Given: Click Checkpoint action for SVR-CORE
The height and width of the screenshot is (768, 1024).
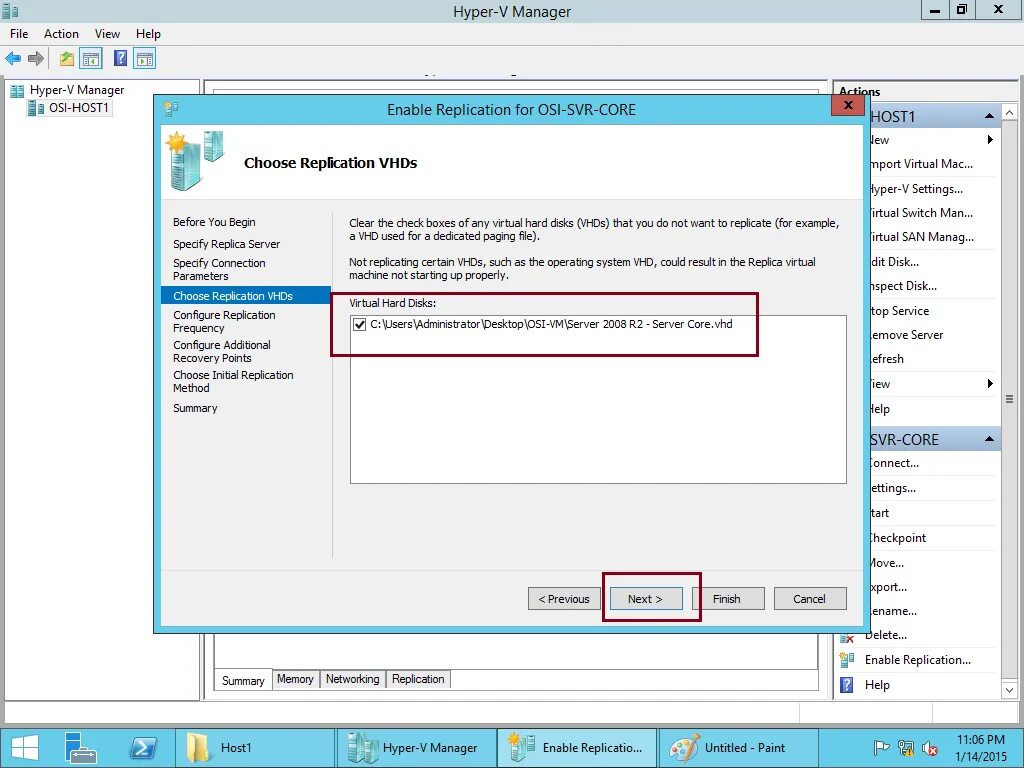Looking at the screenshot, I should (x=897, y=538).
